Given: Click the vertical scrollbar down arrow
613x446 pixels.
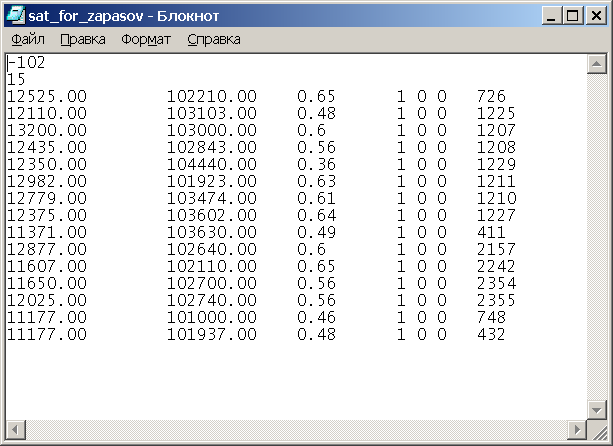Looking at the screenshot, I should 597,410.
